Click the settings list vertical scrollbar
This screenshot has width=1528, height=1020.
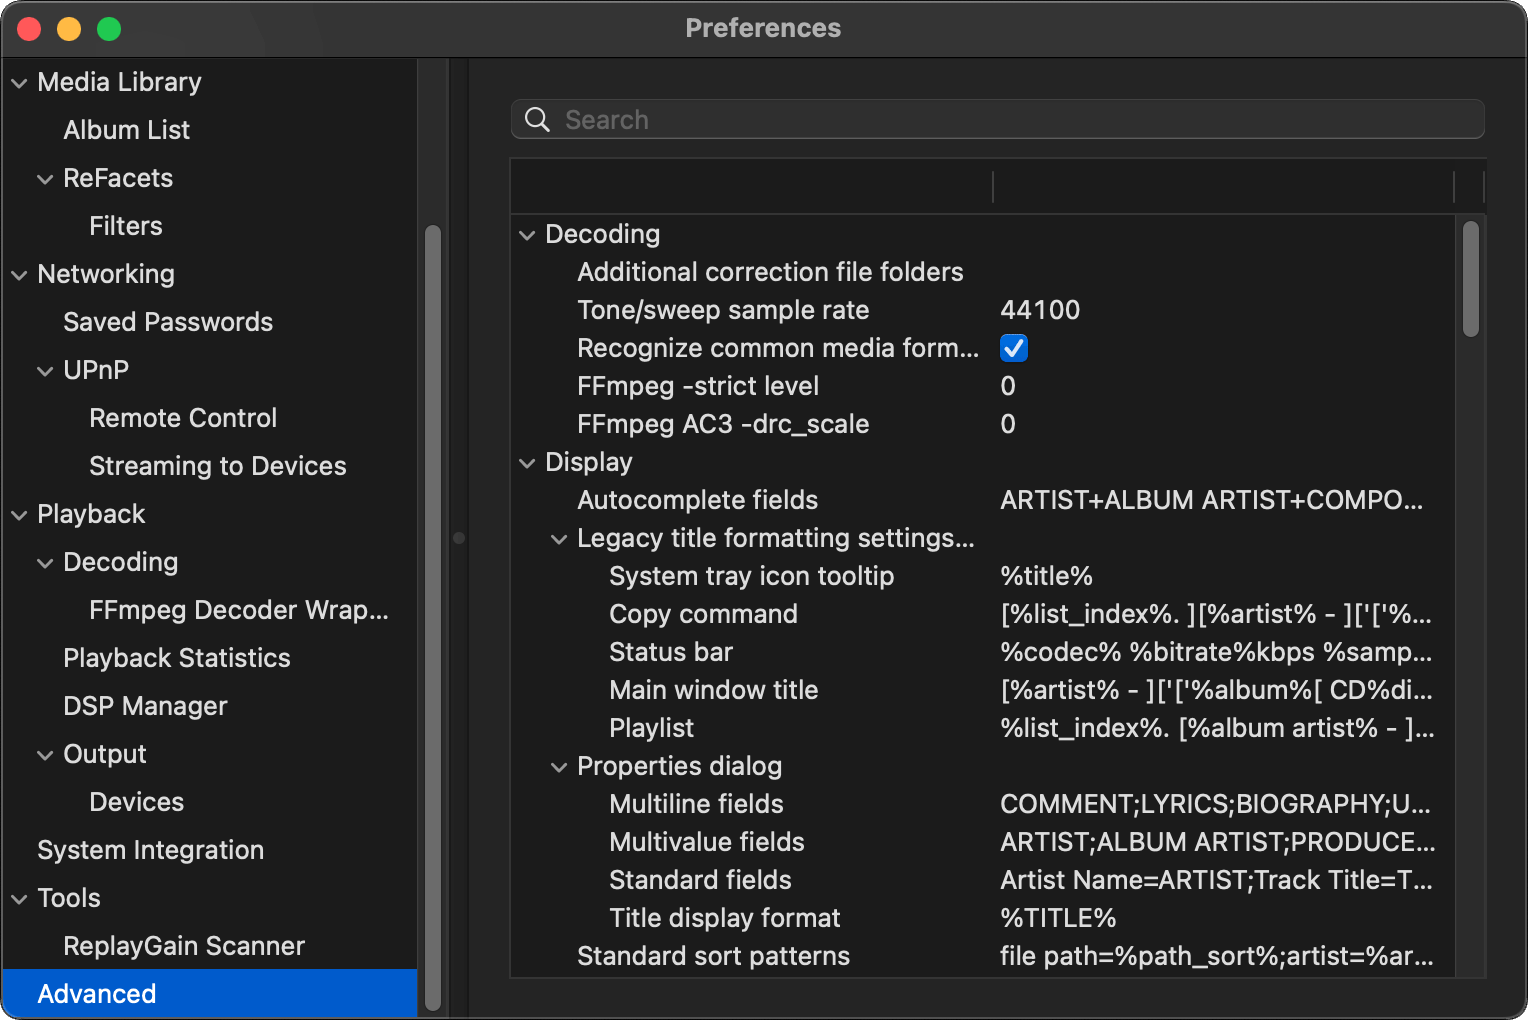1470,280
